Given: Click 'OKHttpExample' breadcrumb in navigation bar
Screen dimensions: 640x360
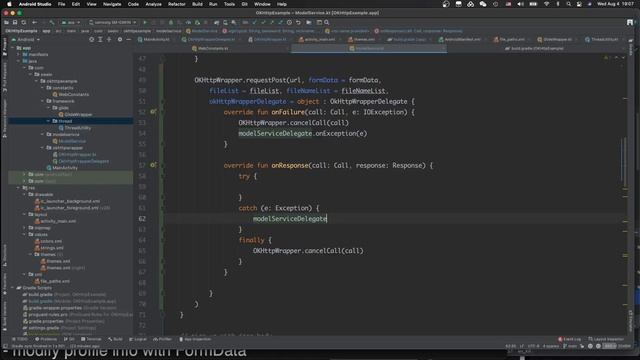Looking at the screenshot, I should [x=21, y=31].
